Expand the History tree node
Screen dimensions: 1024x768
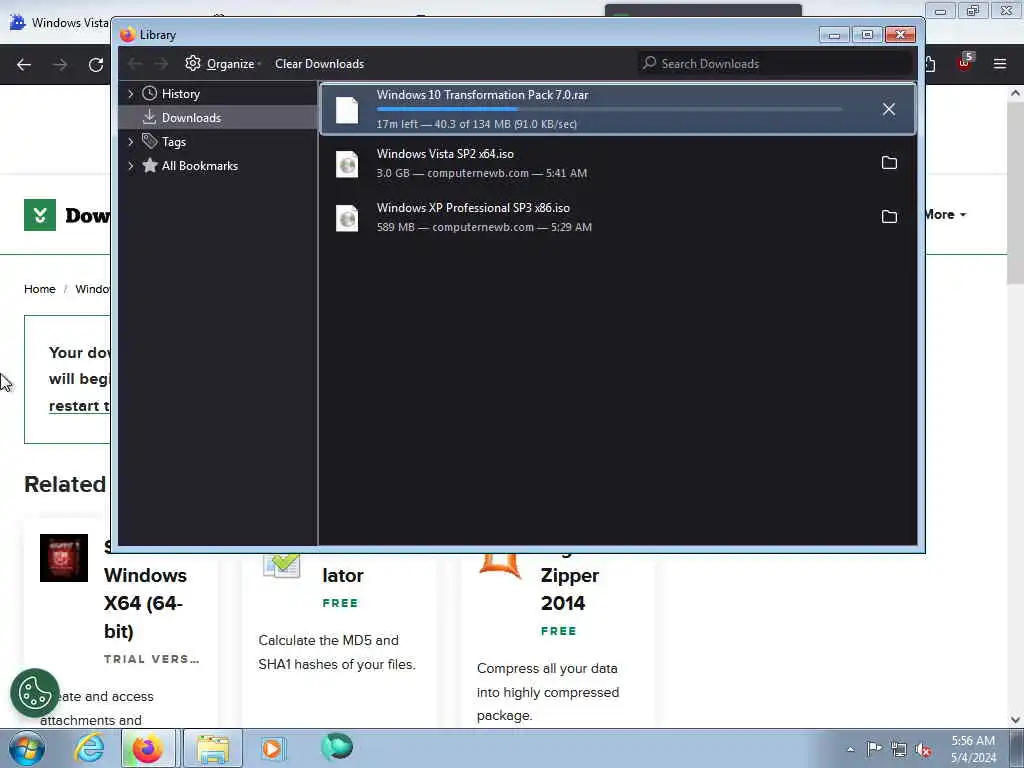[131, 94]
